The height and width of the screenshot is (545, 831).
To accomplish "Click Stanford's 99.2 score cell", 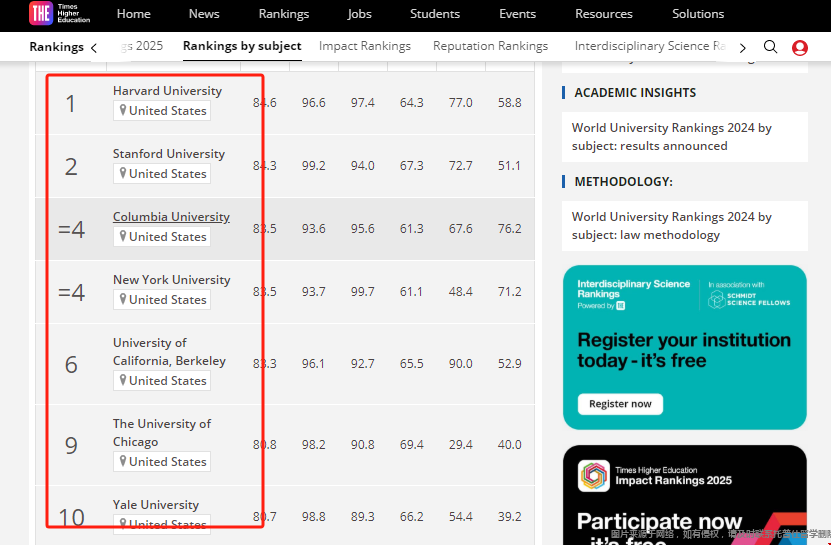I will [314, 165].
